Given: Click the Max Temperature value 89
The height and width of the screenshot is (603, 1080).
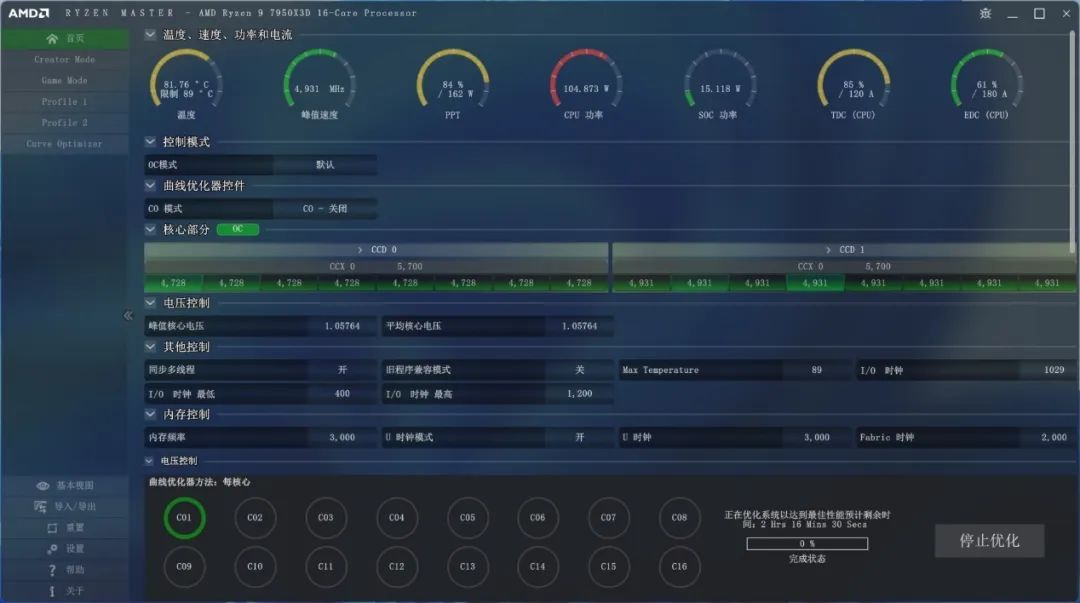Looking at the screenshot, I should tap(816, 370).
